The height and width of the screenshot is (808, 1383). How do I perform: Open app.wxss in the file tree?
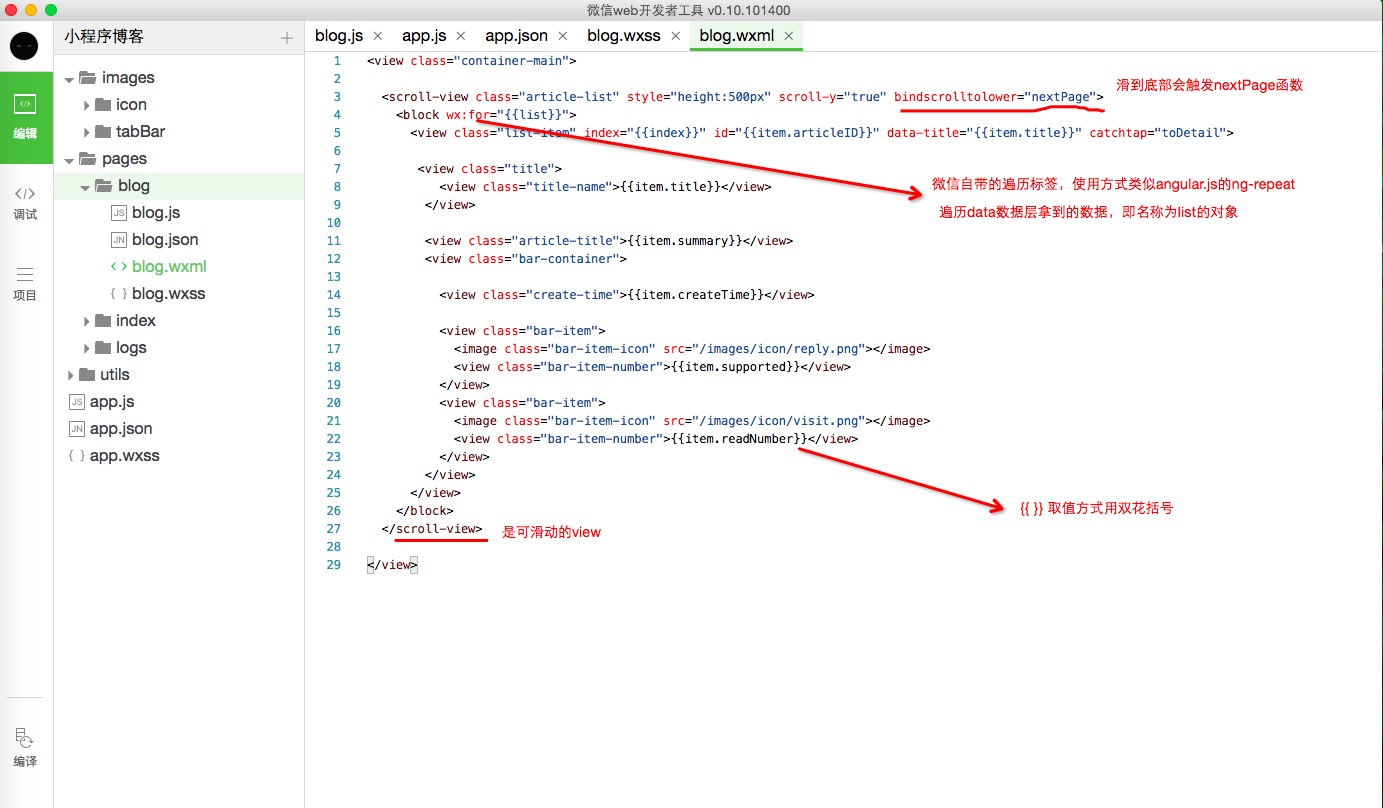pyautogui.click(x=124, y=456)
